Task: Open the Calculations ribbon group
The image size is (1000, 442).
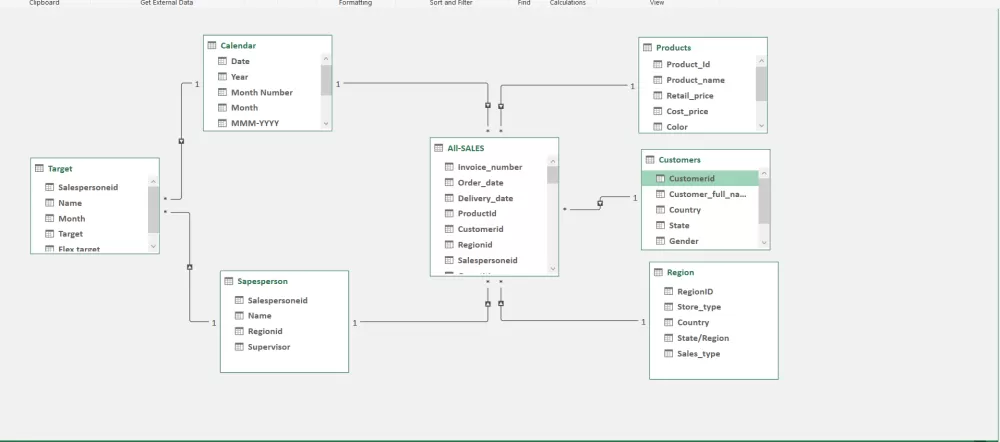Action: point(568,3)
